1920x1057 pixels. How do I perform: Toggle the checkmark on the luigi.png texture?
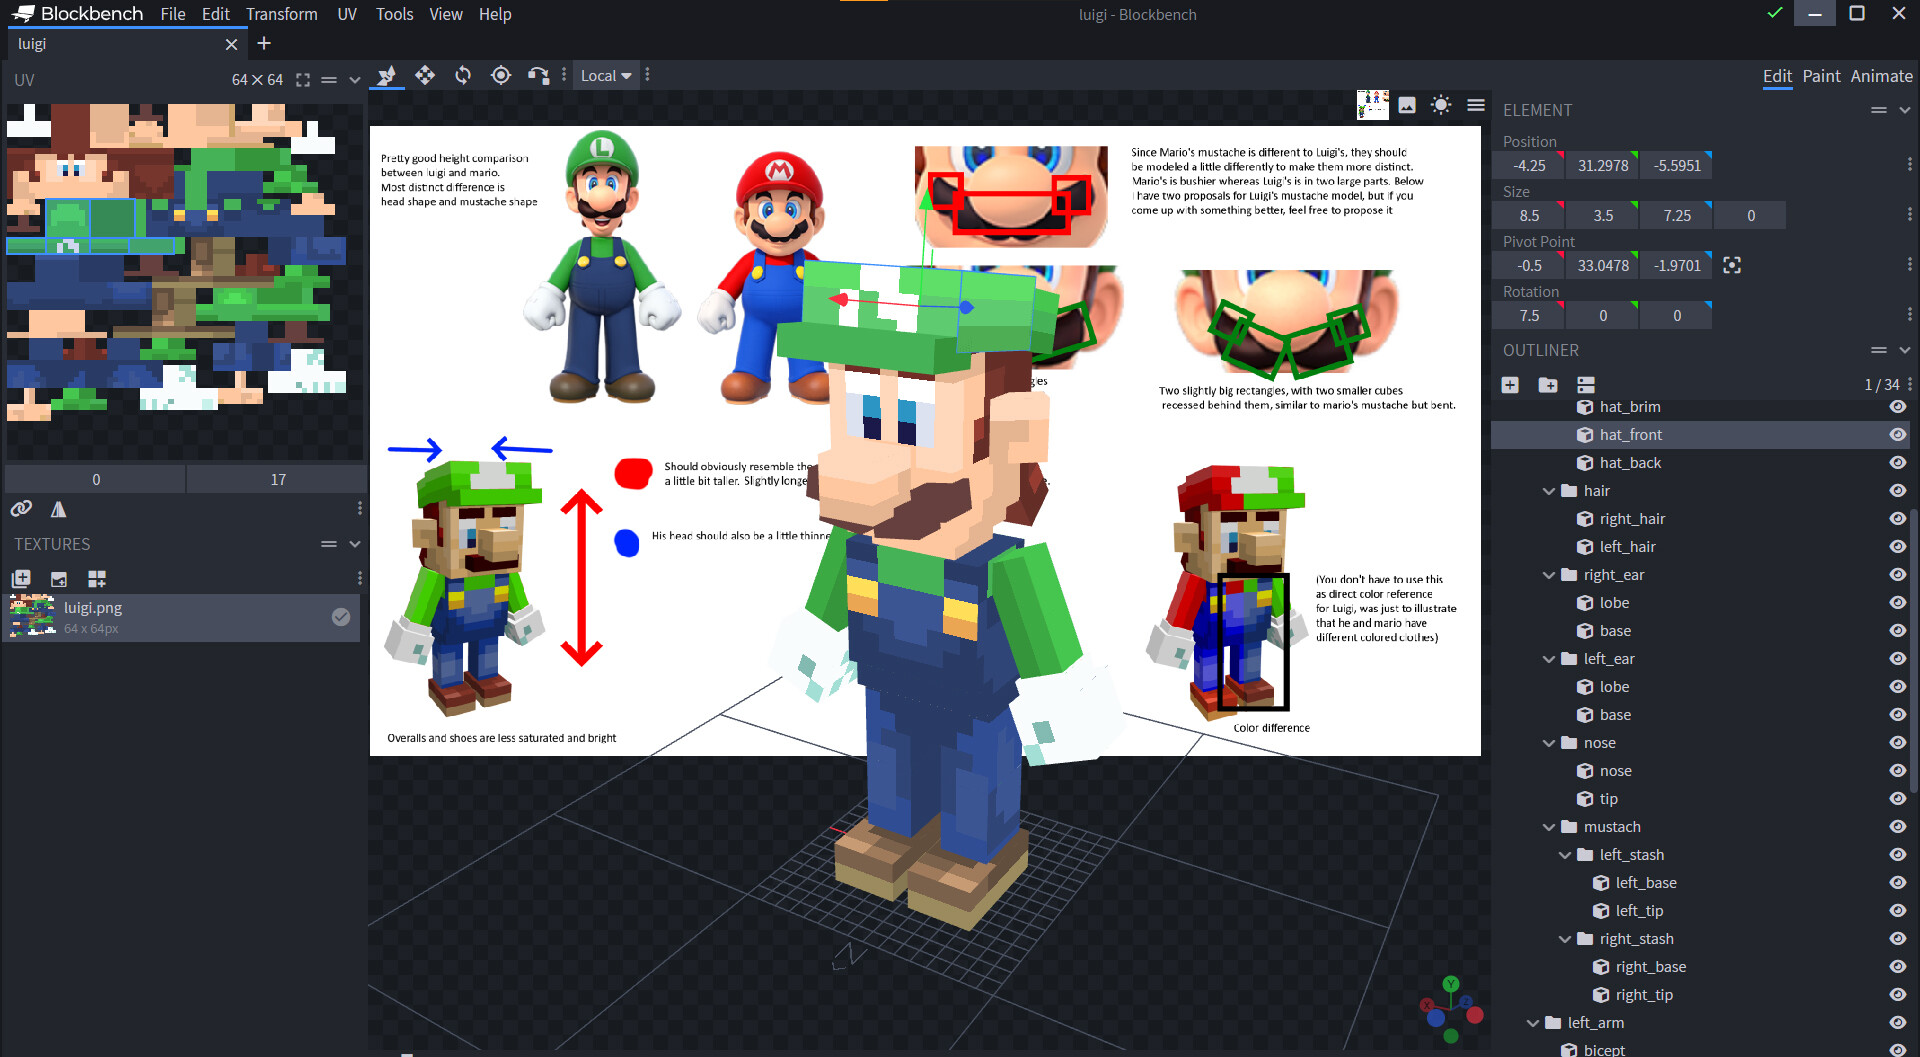point(341,617)
